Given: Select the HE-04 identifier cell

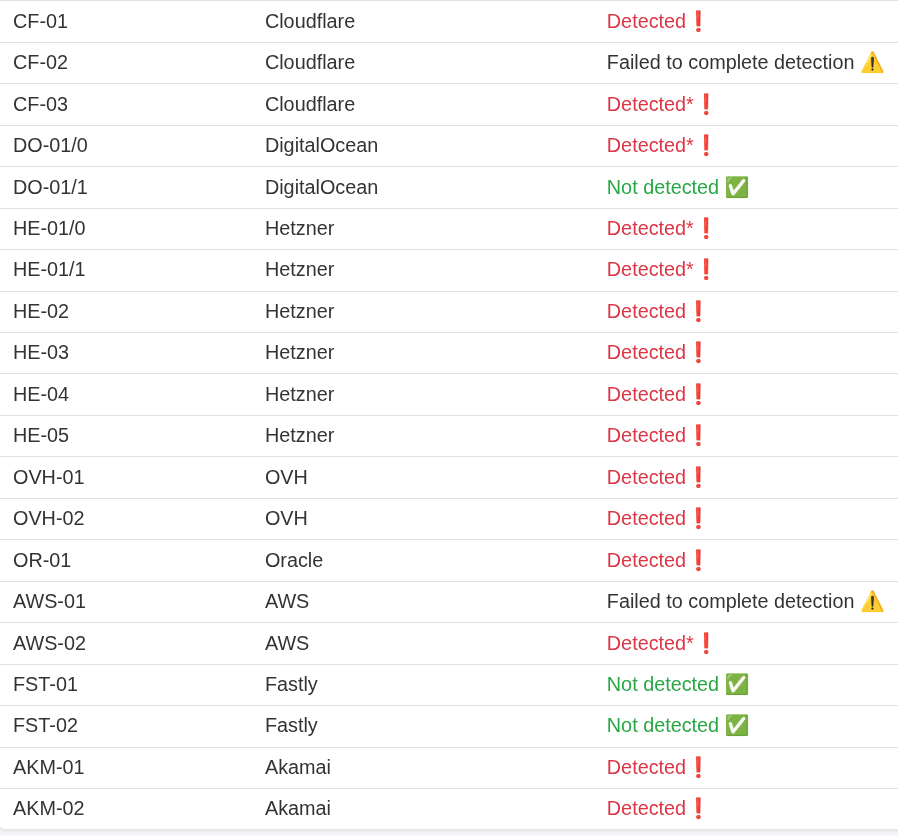Looking at the screenshot, I should tap(41, 394).
